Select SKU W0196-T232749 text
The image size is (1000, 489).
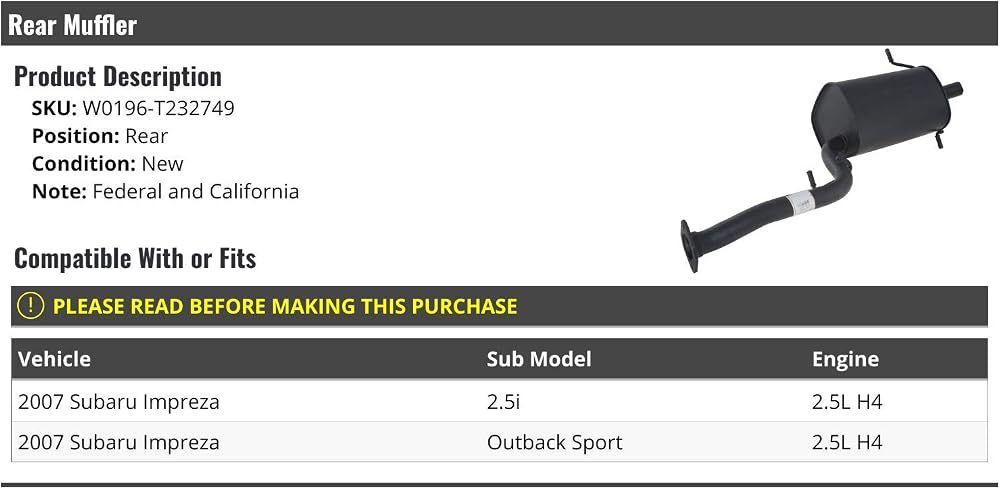133,108
